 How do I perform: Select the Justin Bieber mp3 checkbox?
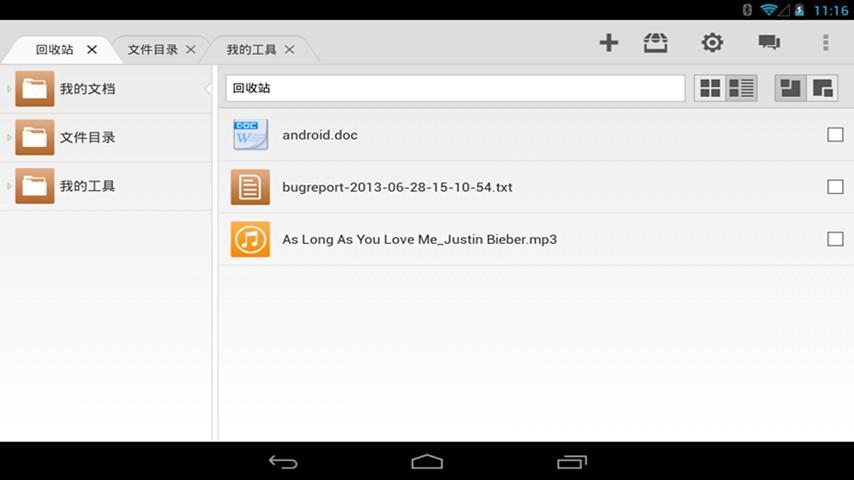pos(835,239)
